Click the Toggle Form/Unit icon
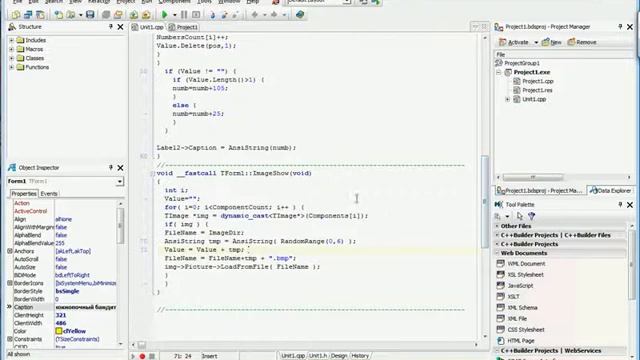 [x=40, y=15]
